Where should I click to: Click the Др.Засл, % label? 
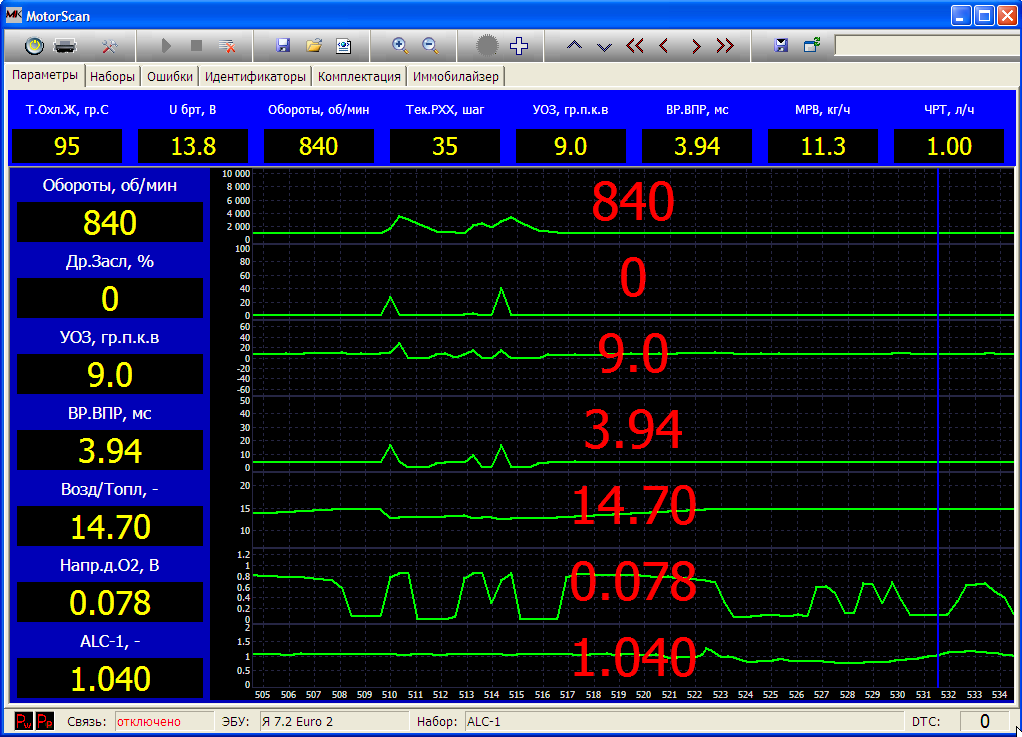pyautogui.click(x=110, y=261)
